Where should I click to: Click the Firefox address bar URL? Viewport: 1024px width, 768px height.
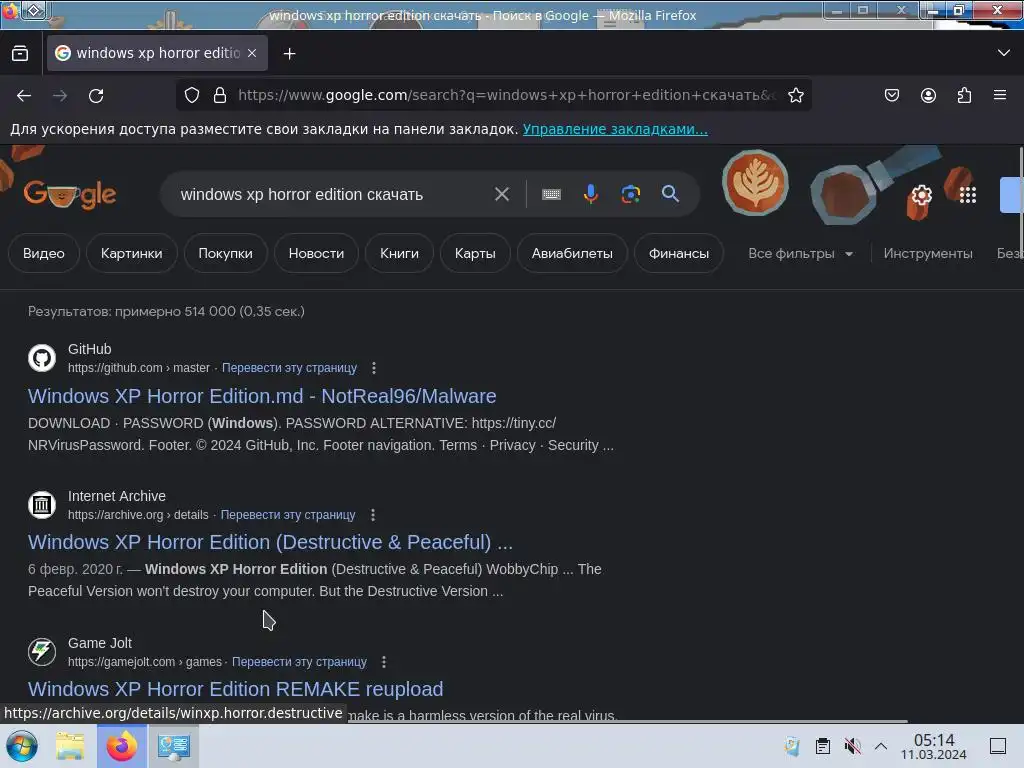click(x=507, y=95)
